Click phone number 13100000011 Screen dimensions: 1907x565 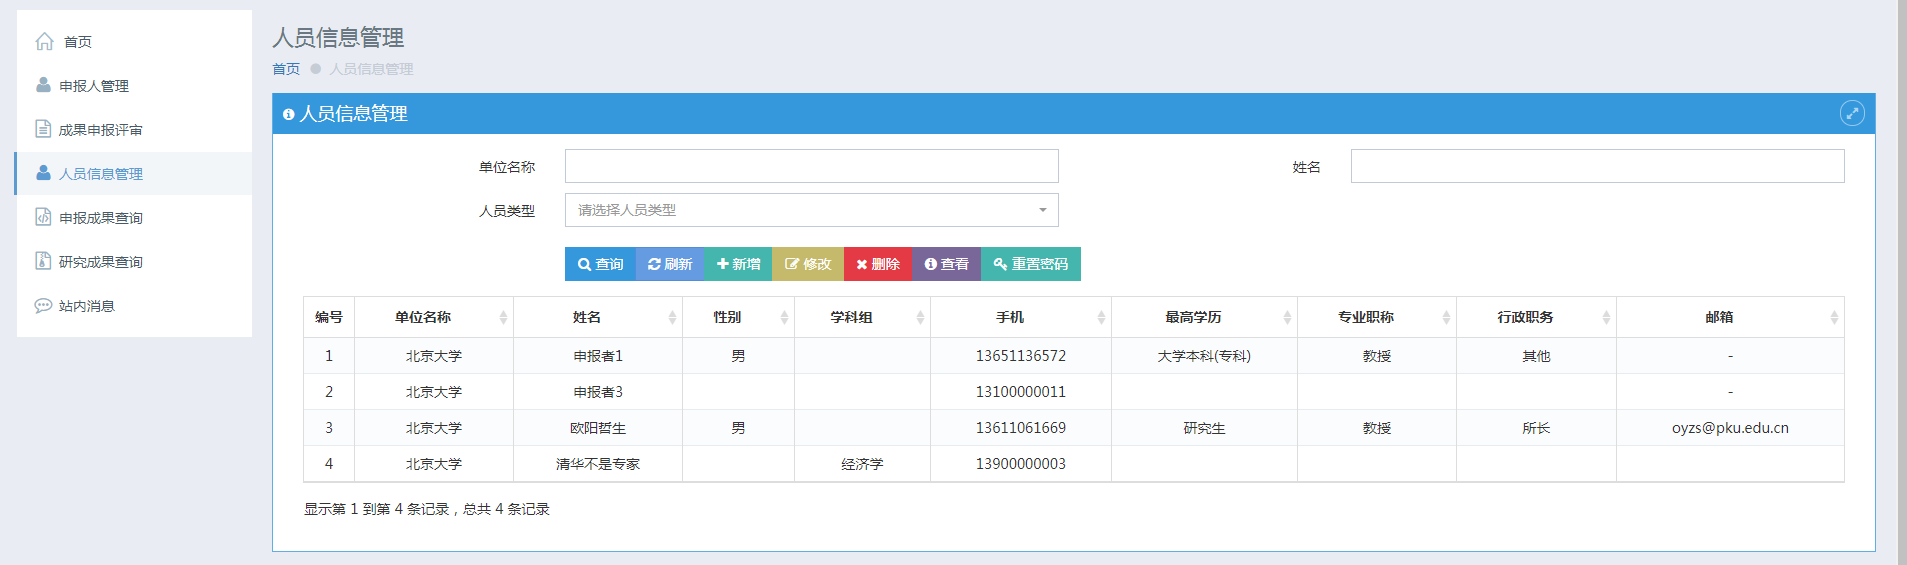click(1021, 392)
